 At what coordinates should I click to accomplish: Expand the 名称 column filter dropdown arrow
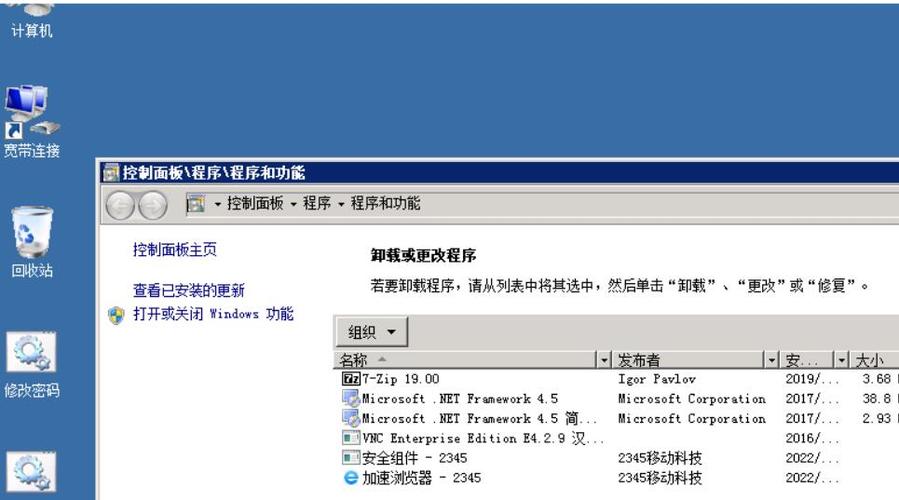[x=603, y=360]
